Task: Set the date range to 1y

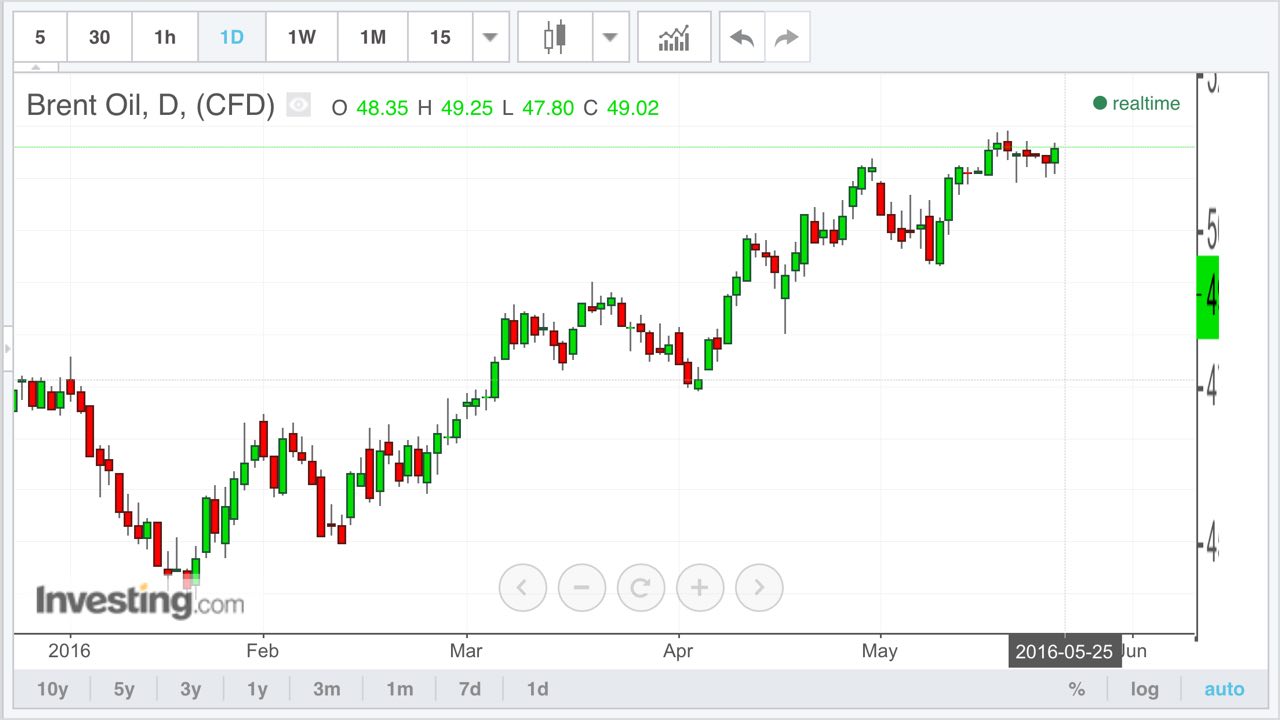Action: (257, 689)
